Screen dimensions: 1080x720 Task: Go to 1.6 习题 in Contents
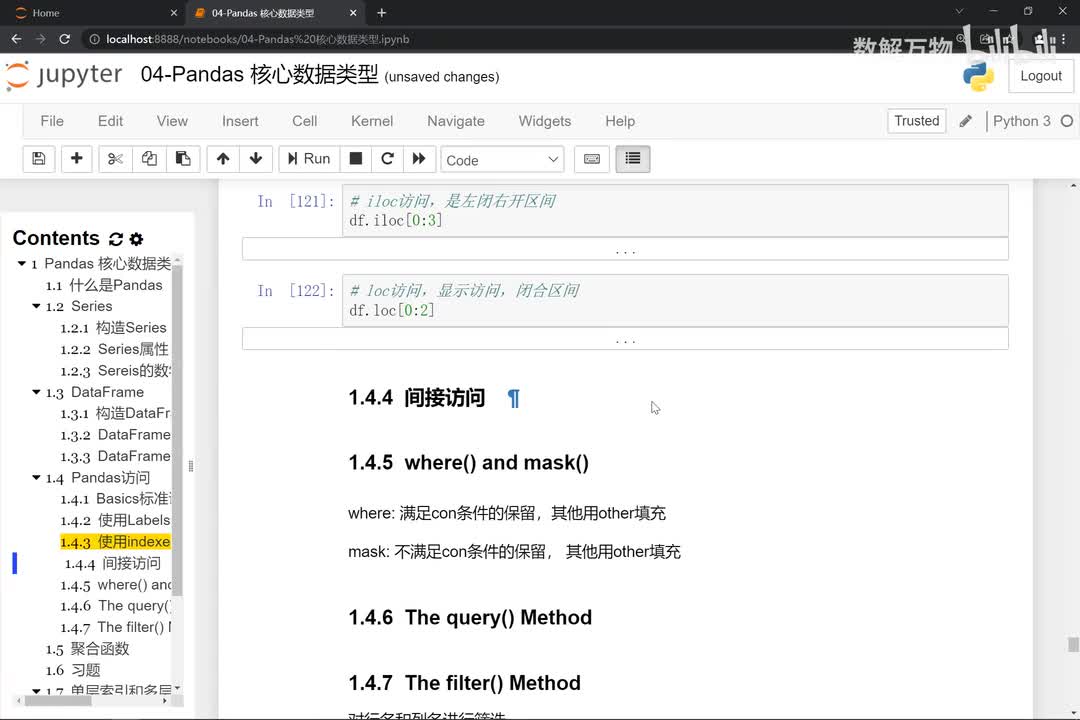[73, 670]
